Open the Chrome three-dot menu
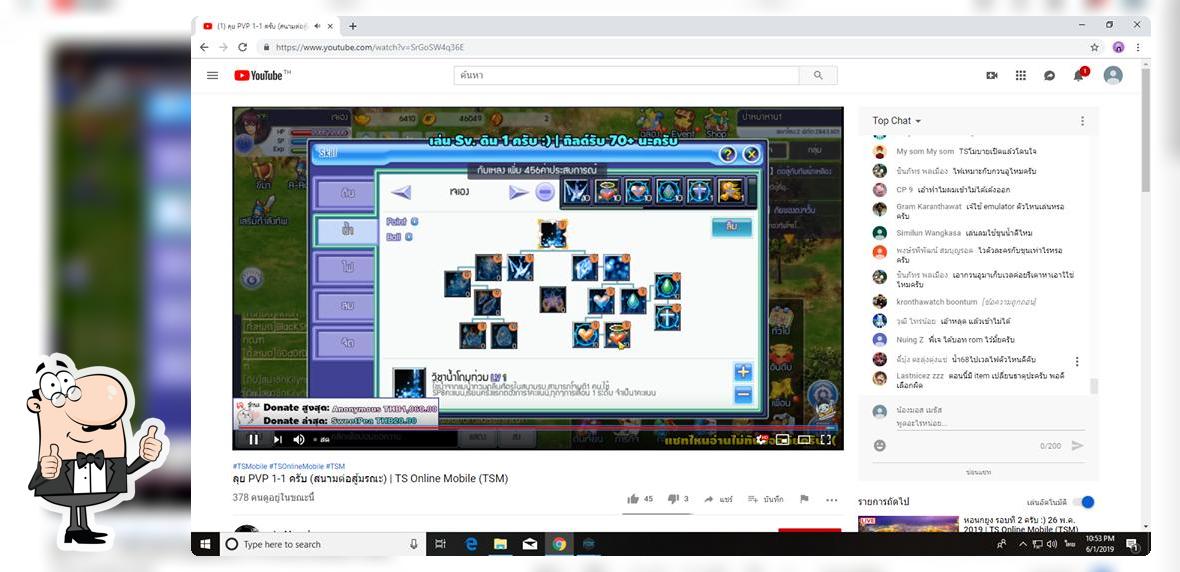The height and width of the screenshot is (572, 1180). pyautogui.click(x=1138, y=47)
